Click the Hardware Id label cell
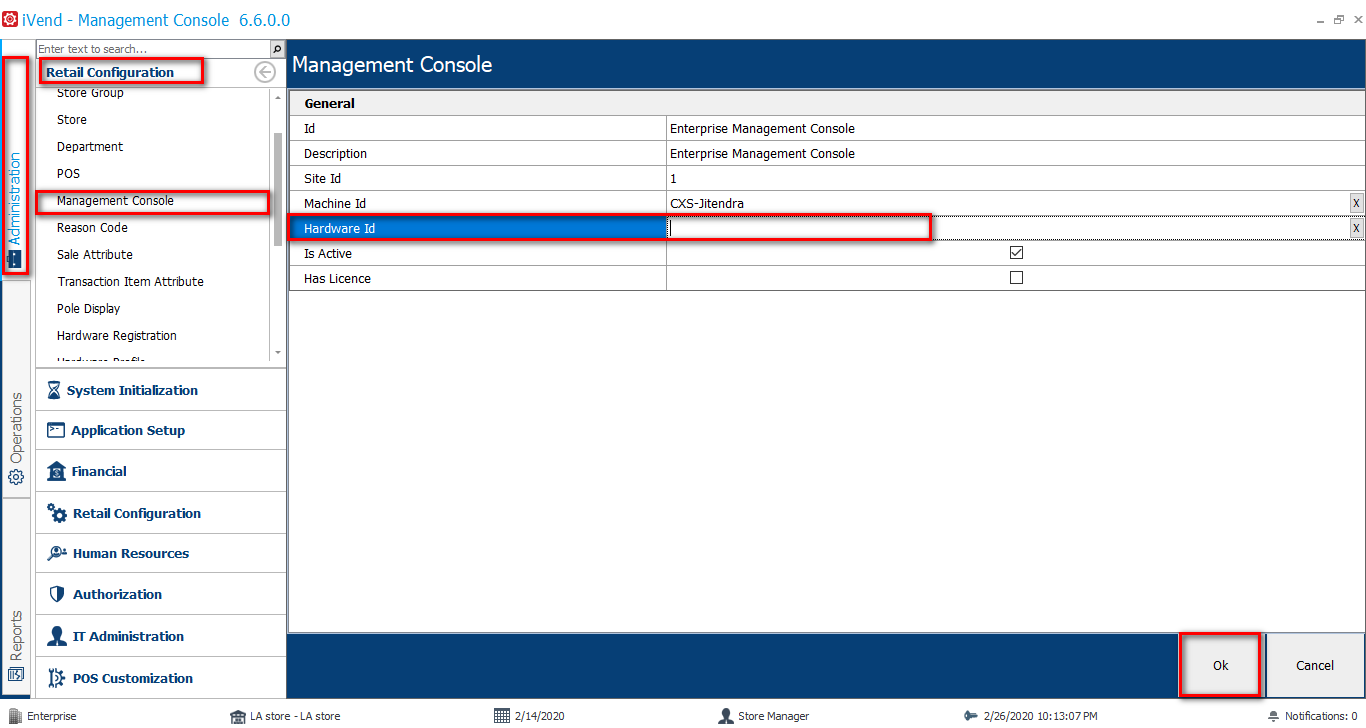1366x728 pixels. click(x=478, y=229)
